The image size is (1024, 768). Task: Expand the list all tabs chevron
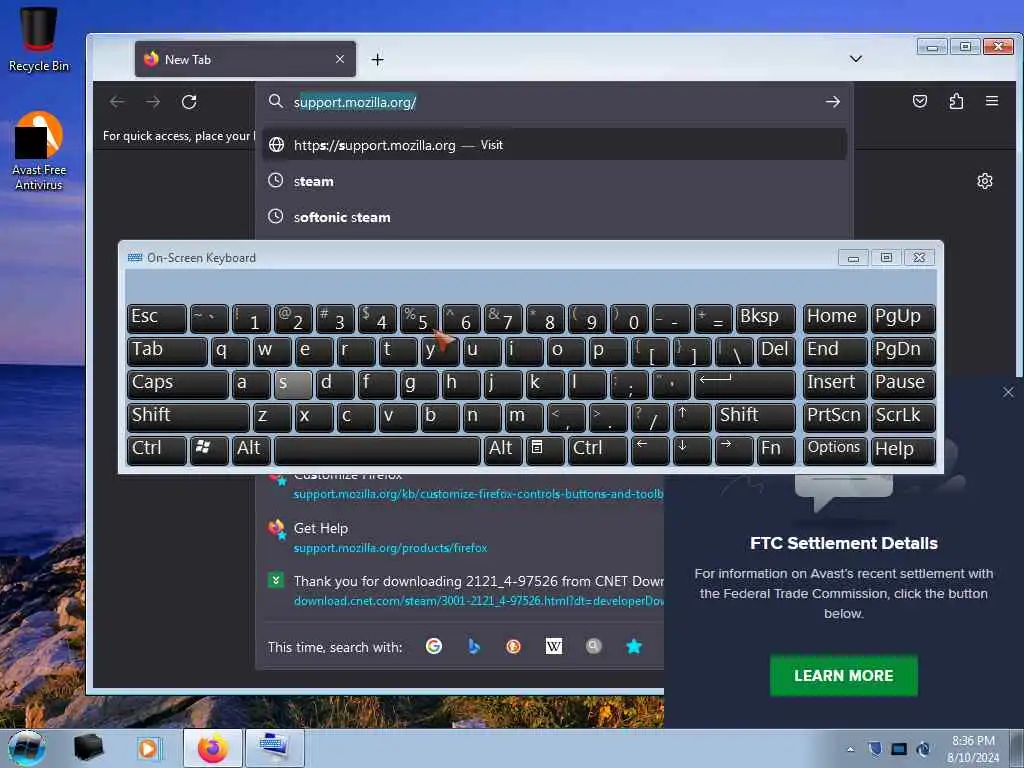pyautogui.click(x=856, y=59)
